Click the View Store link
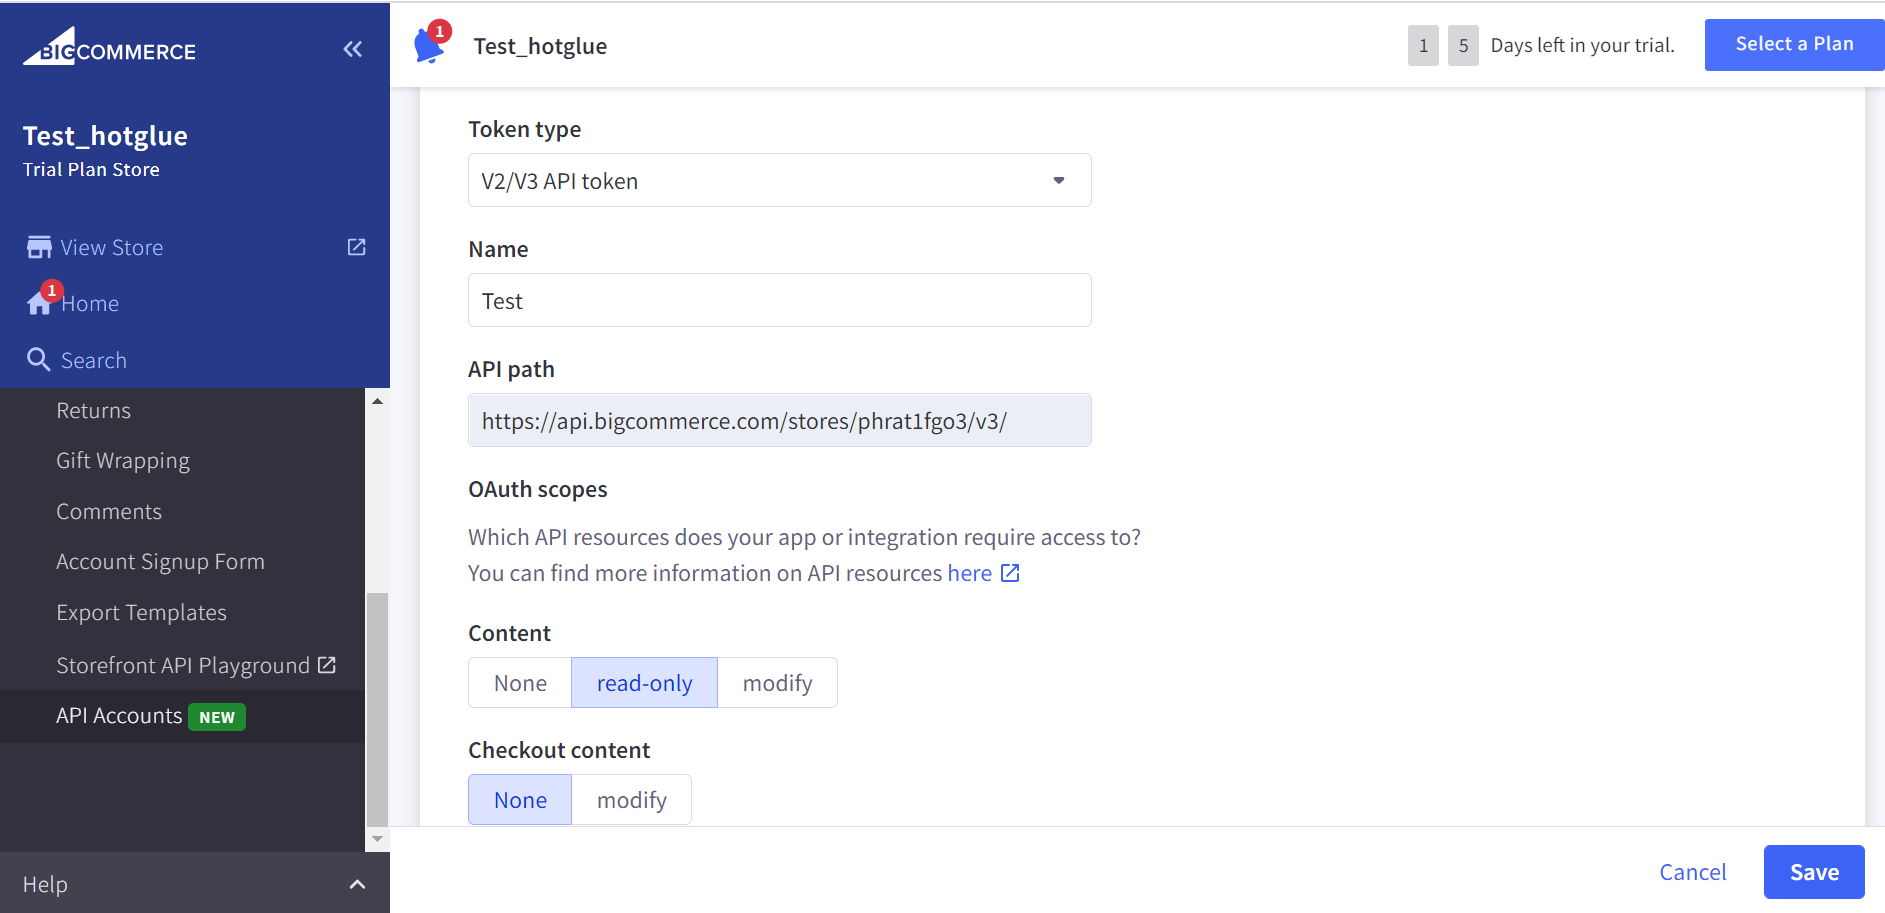The height and width of the screenshot is (913, 1885). tap(111, 247)
